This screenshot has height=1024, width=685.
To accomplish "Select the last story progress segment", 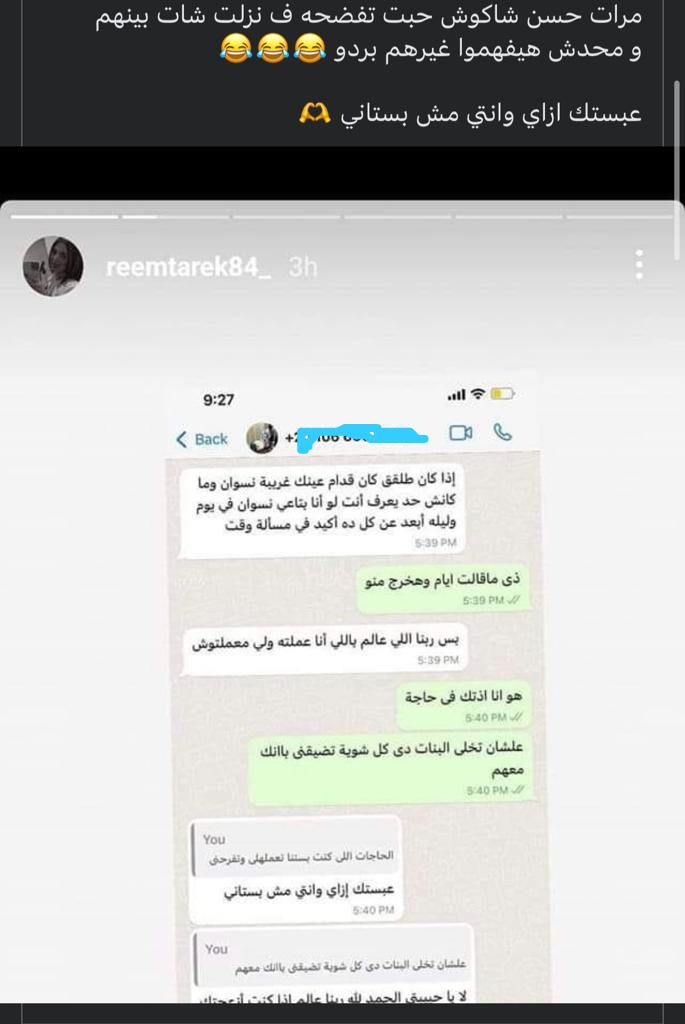I will tap(619, 216).
